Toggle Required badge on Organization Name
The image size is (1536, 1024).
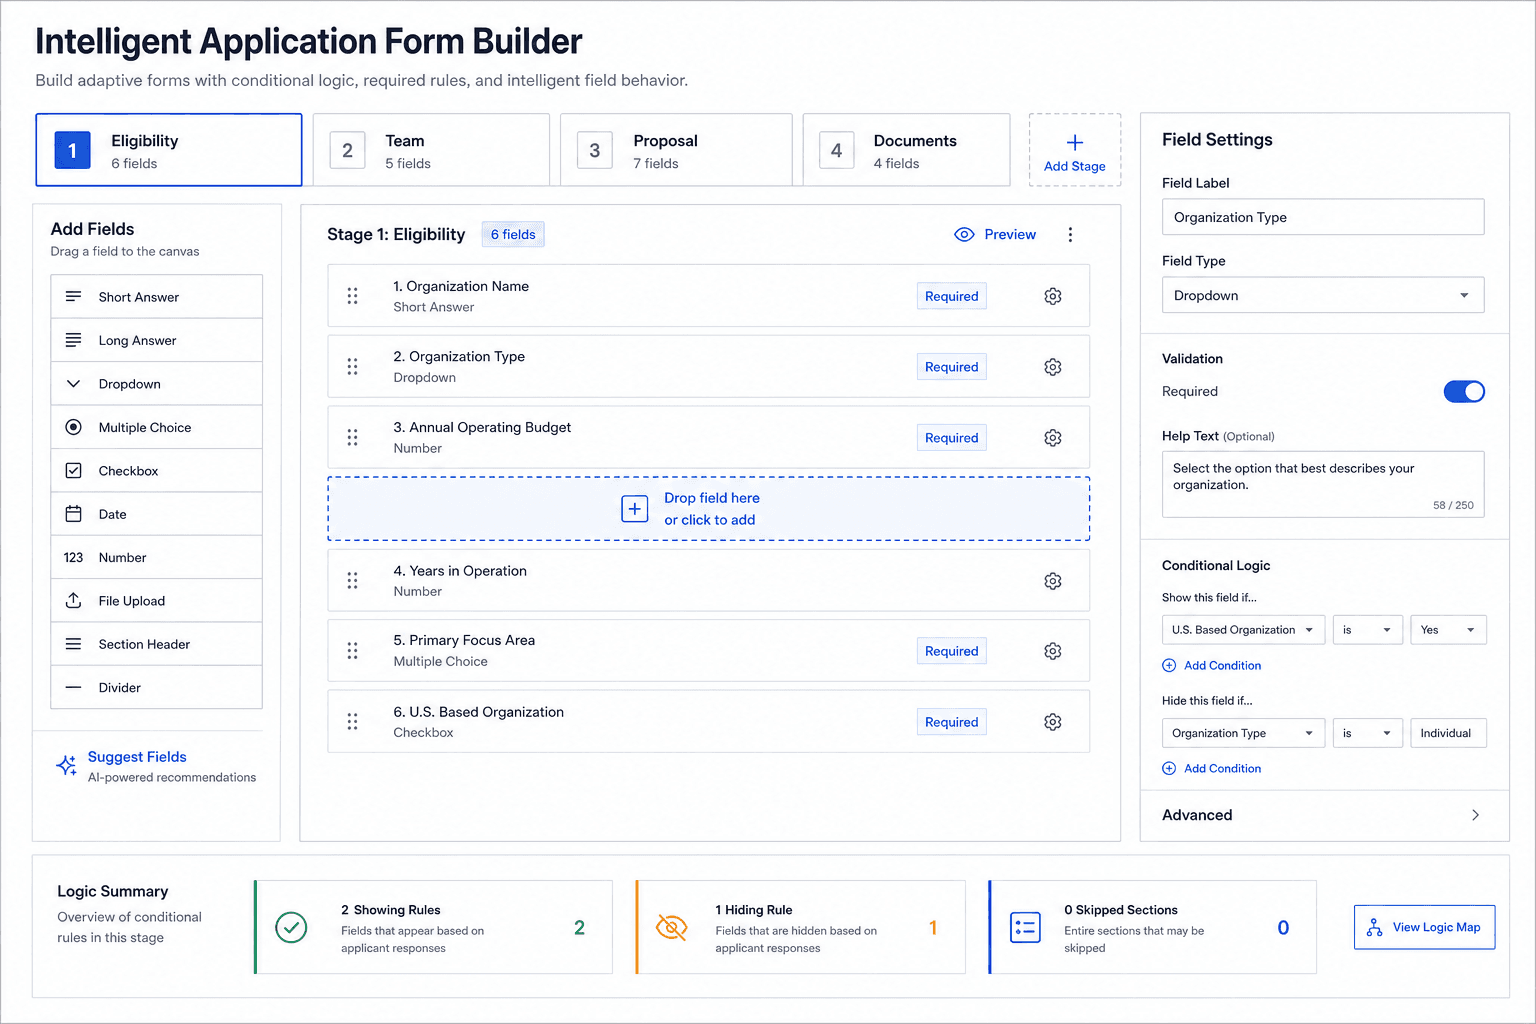tap(951, 296)
